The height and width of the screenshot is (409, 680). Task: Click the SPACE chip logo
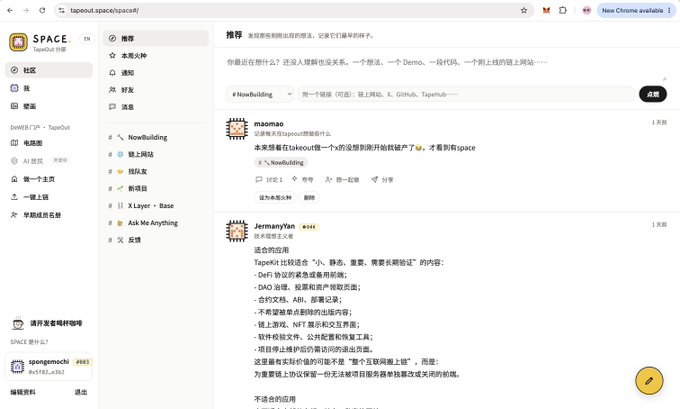[x=18, y=42]
